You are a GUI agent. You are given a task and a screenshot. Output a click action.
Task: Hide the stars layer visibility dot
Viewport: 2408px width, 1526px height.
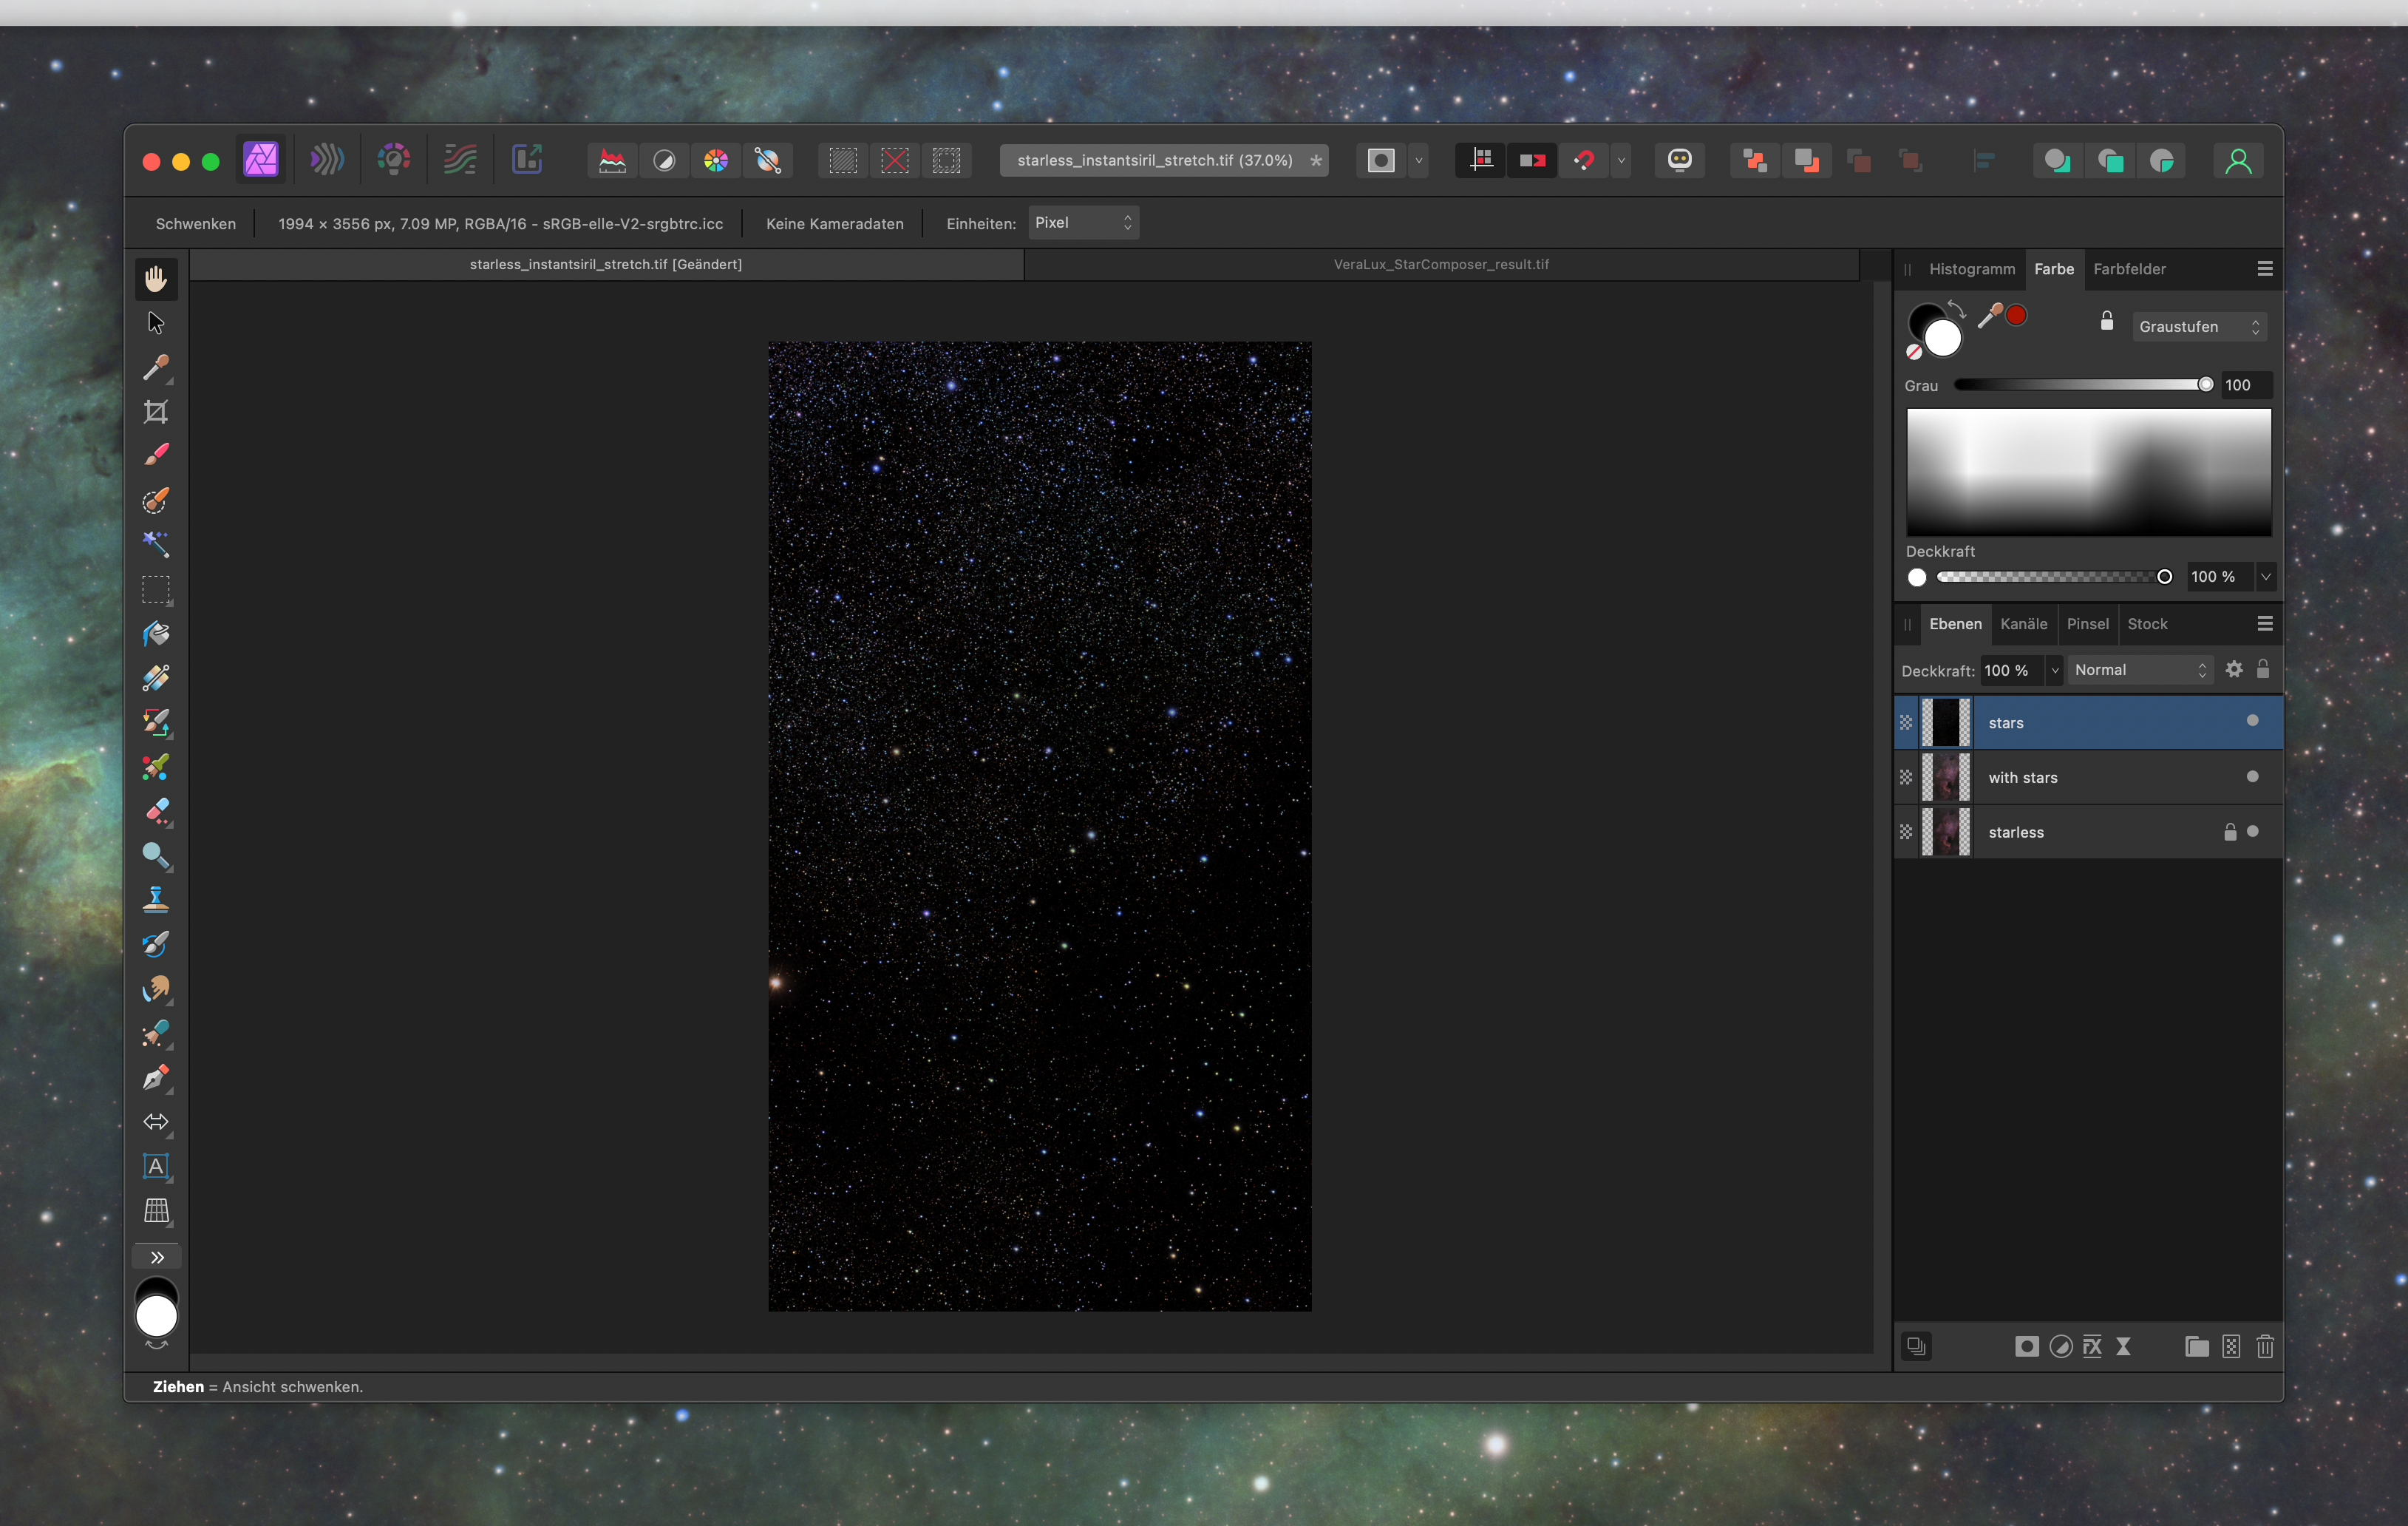pyautogui.click(x=2252, y=721)
